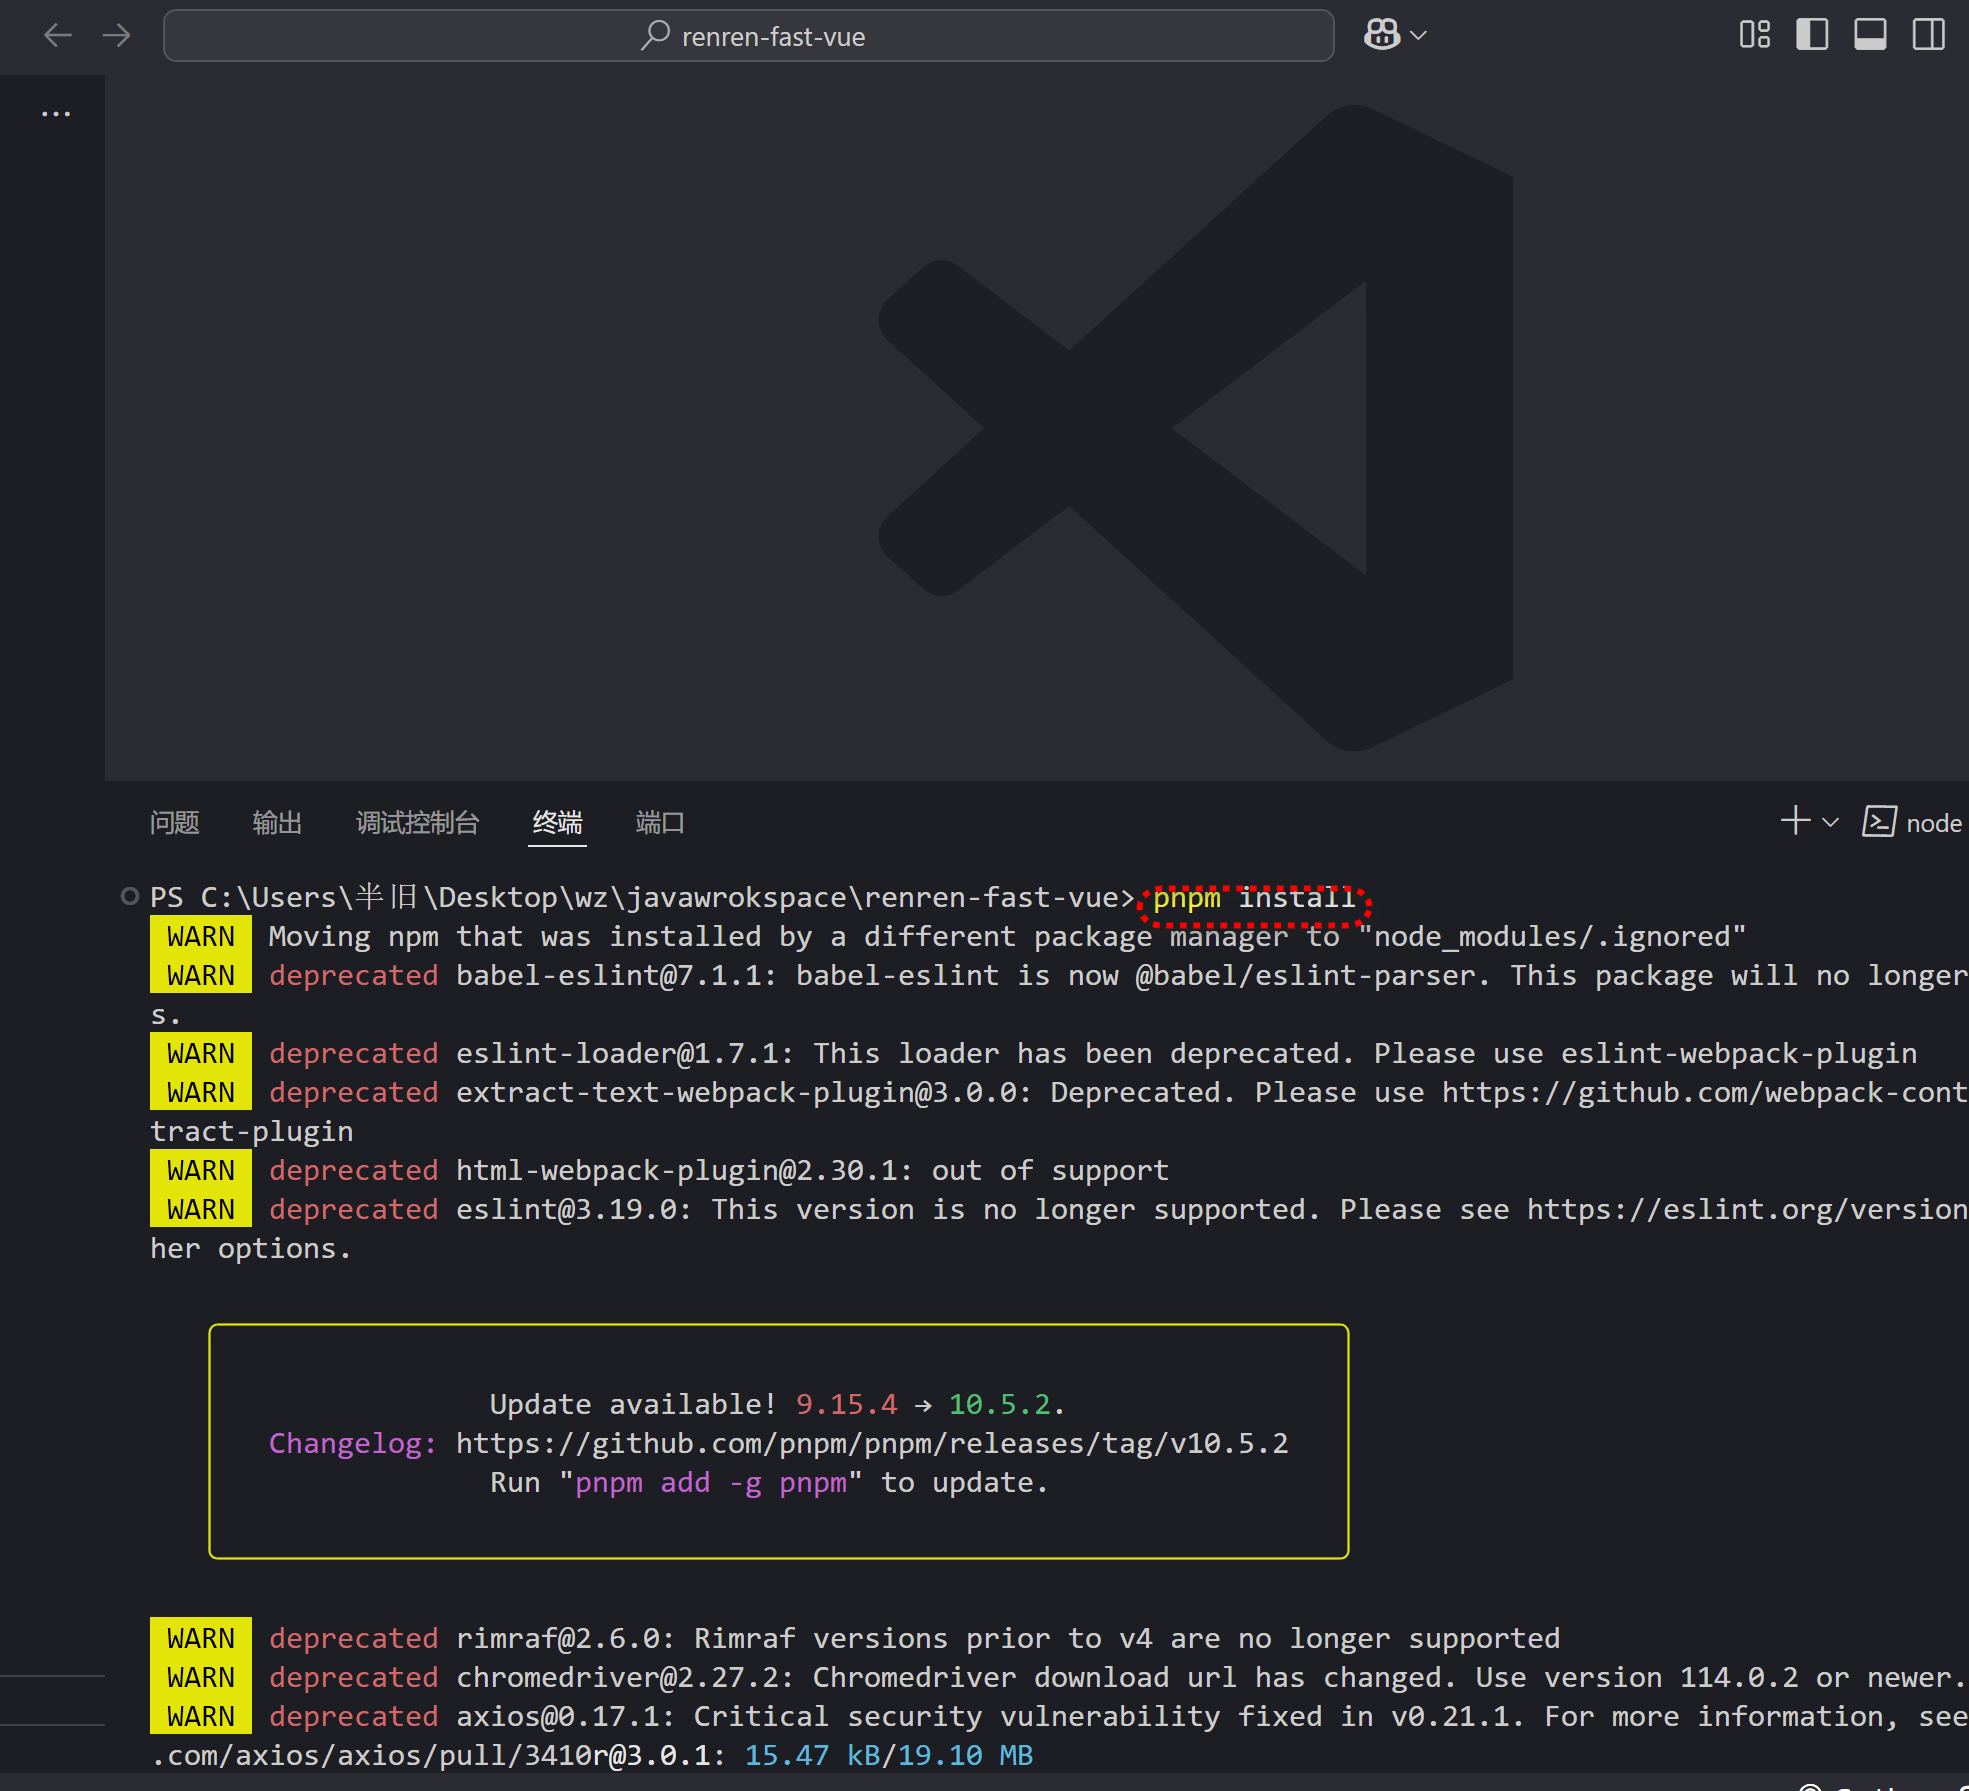Click the 'Changelog:' label in update box
This screenshot has width=1969, height=1791.
(353, 1443)
